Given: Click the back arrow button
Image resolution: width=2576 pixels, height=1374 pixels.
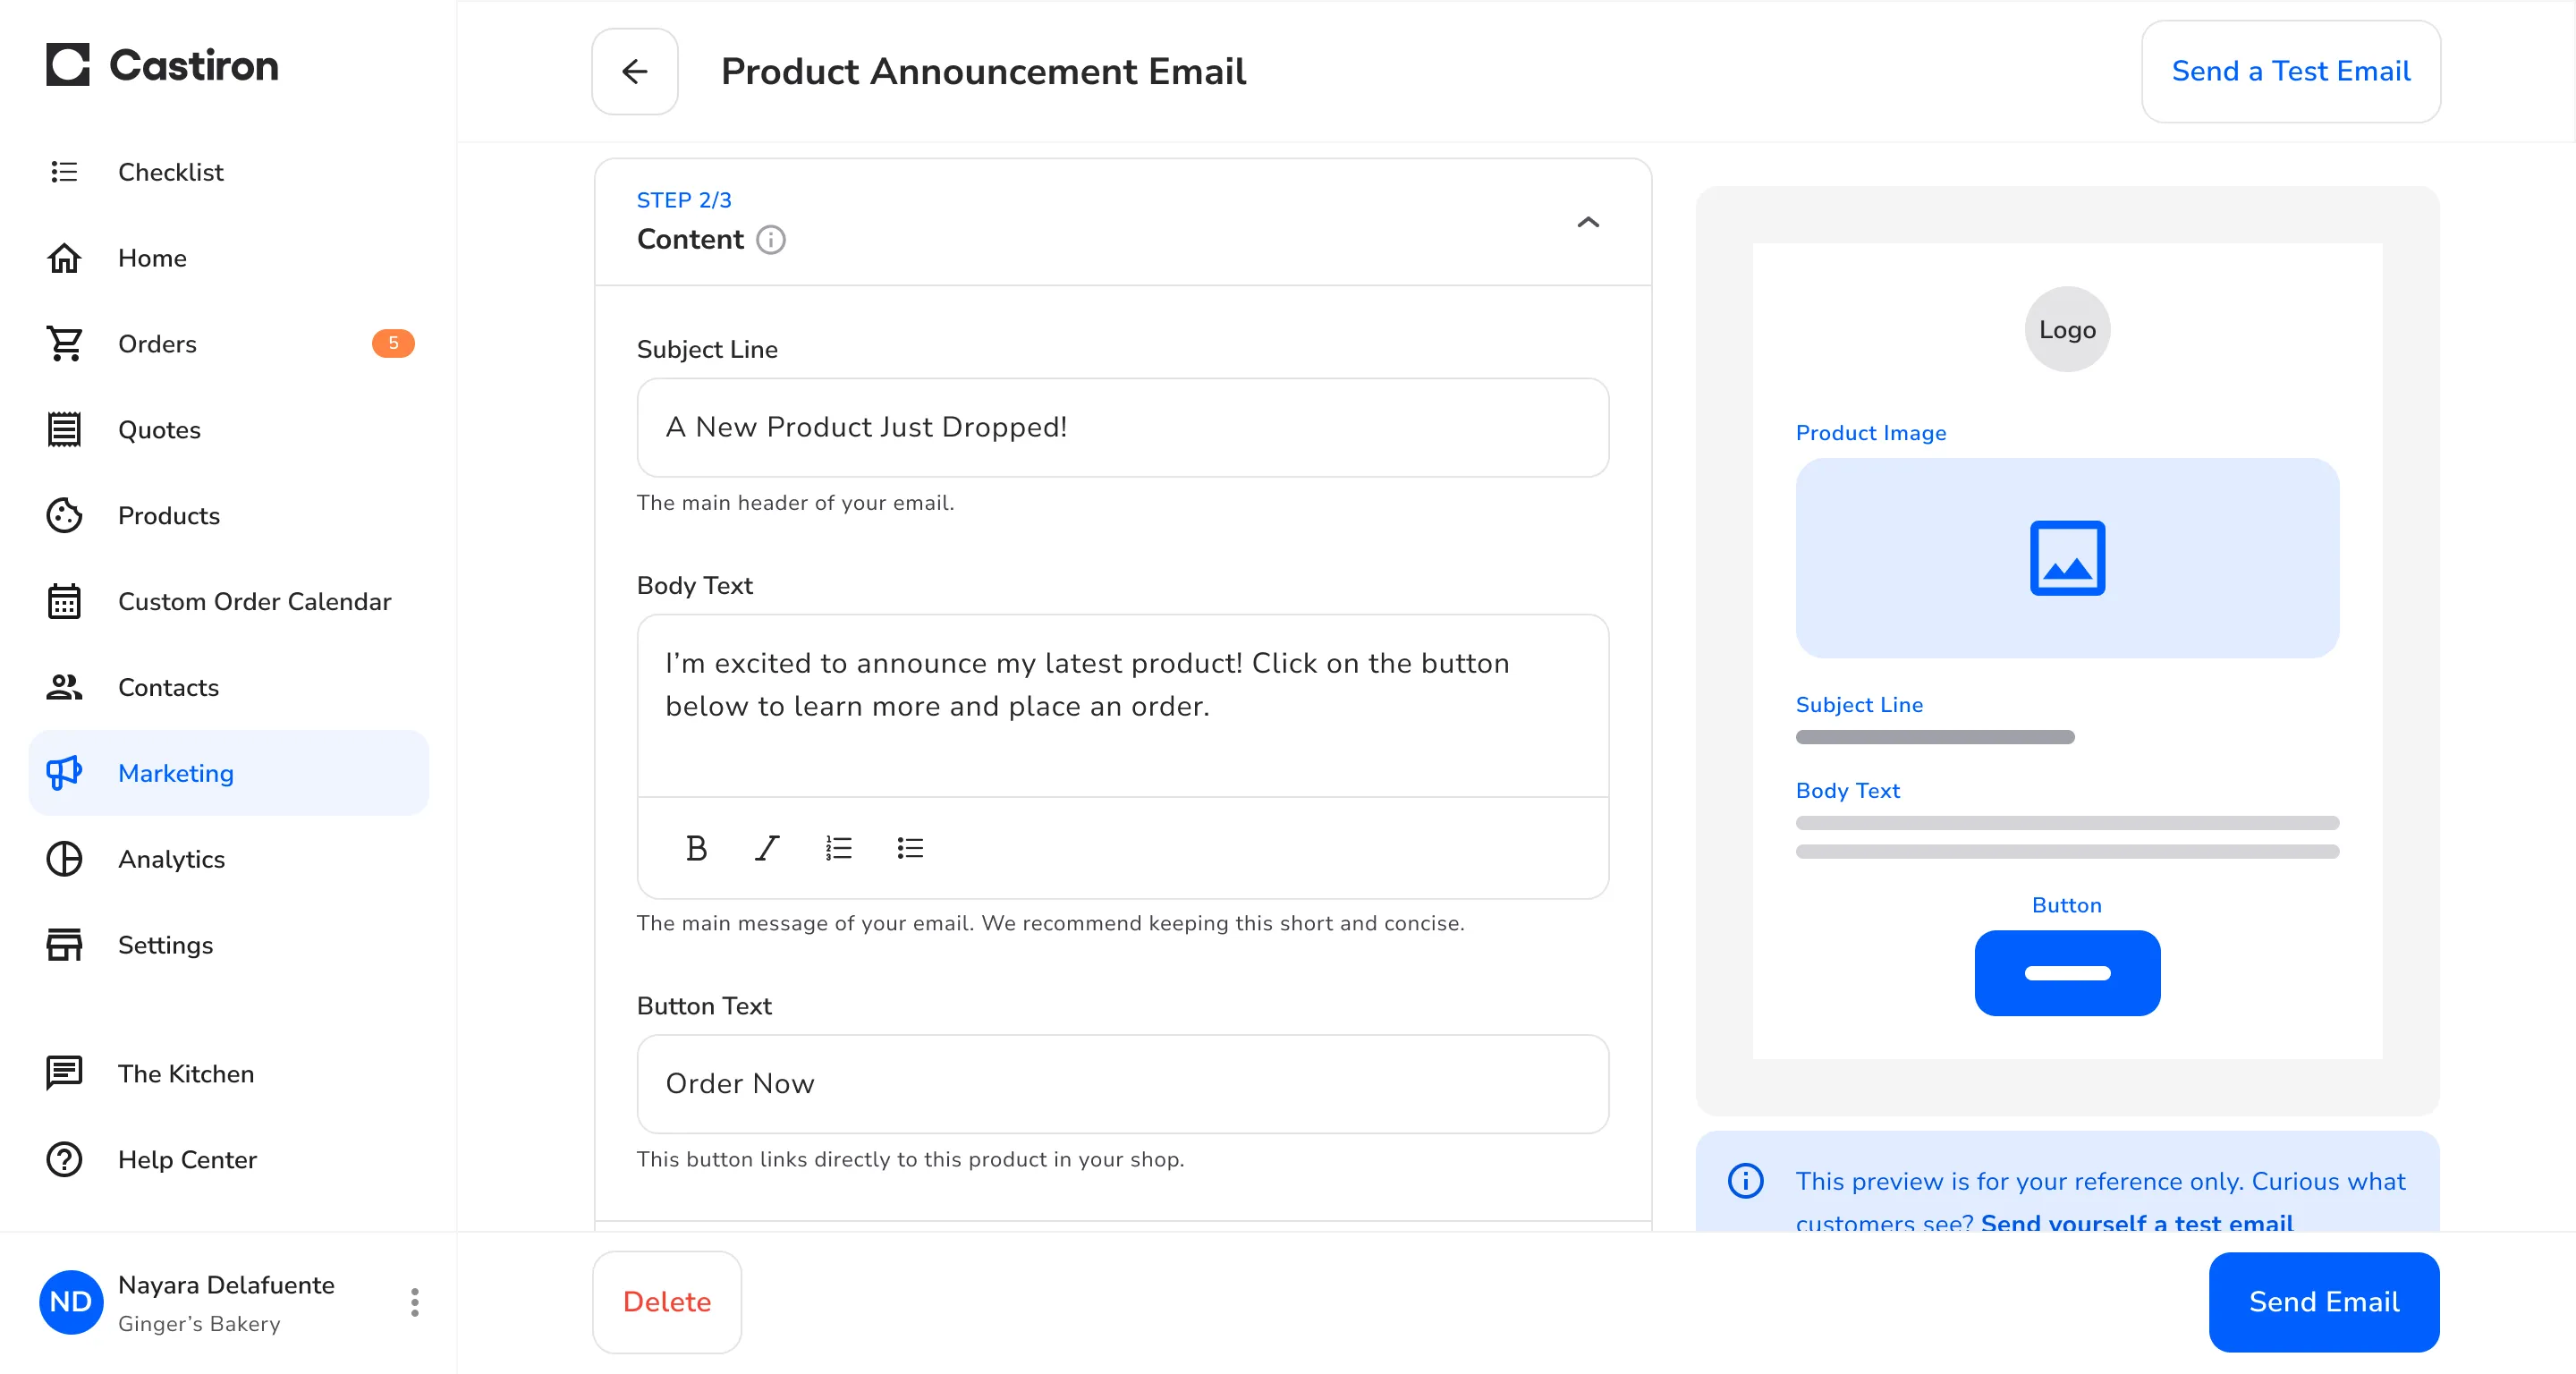Looking at the screenshot, I should (x=635, y=71).
